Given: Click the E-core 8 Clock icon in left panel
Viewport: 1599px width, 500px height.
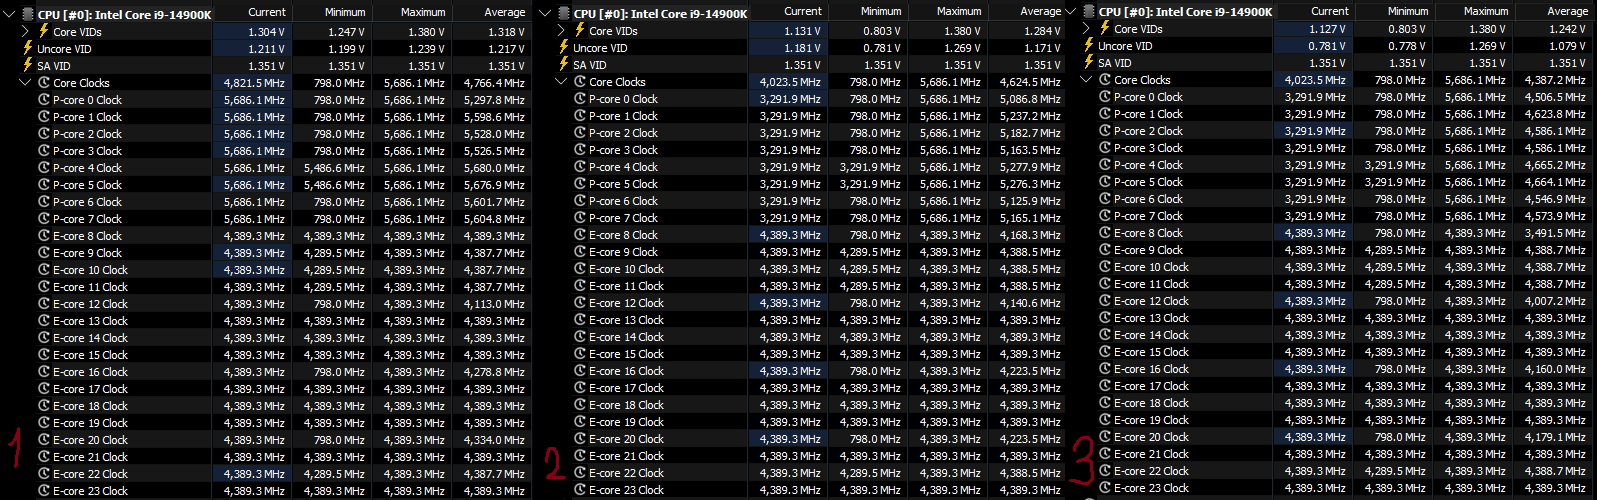Looking at the screenshot, I should [44, 236].
